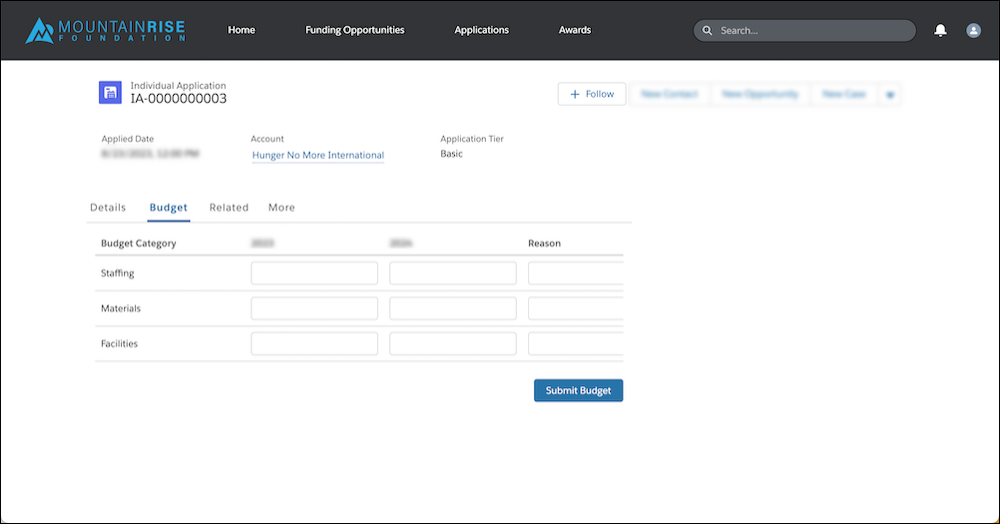Click the blurred New Contact button
The image size is (1000, 524).
tap(669, 94)
